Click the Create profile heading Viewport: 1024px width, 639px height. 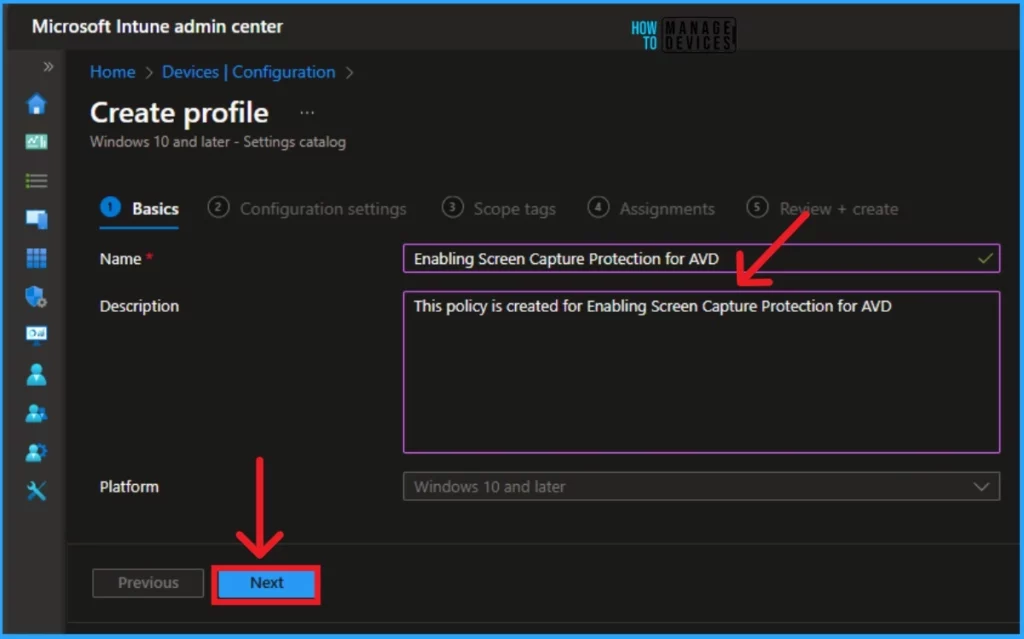[180, 113]
